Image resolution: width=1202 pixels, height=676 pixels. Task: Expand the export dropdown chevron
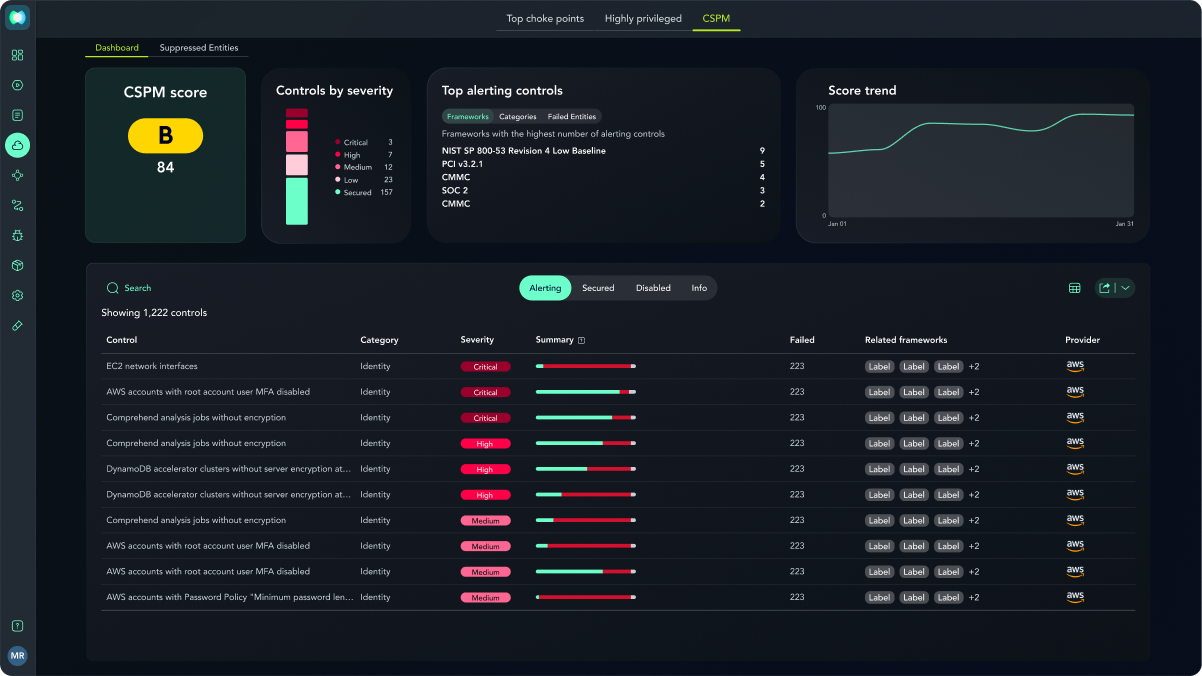pyautogui.click(x=1125, y=288)
